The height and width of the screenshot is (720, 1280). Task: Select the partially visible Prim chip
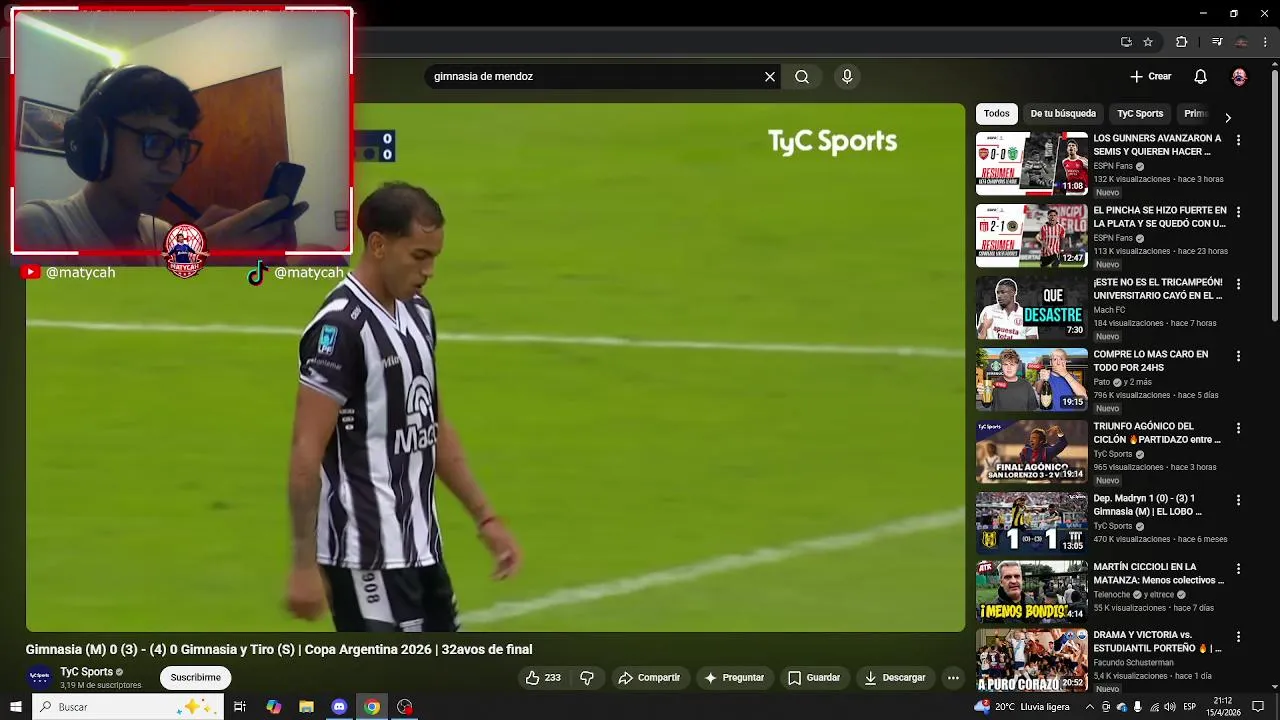click(1196, 114)
